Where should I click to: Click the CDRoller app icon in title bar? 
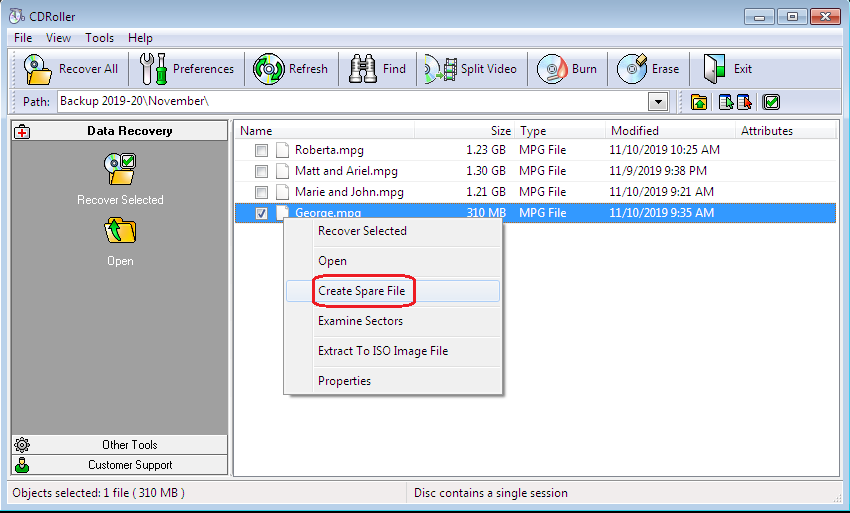click(16, 16)
